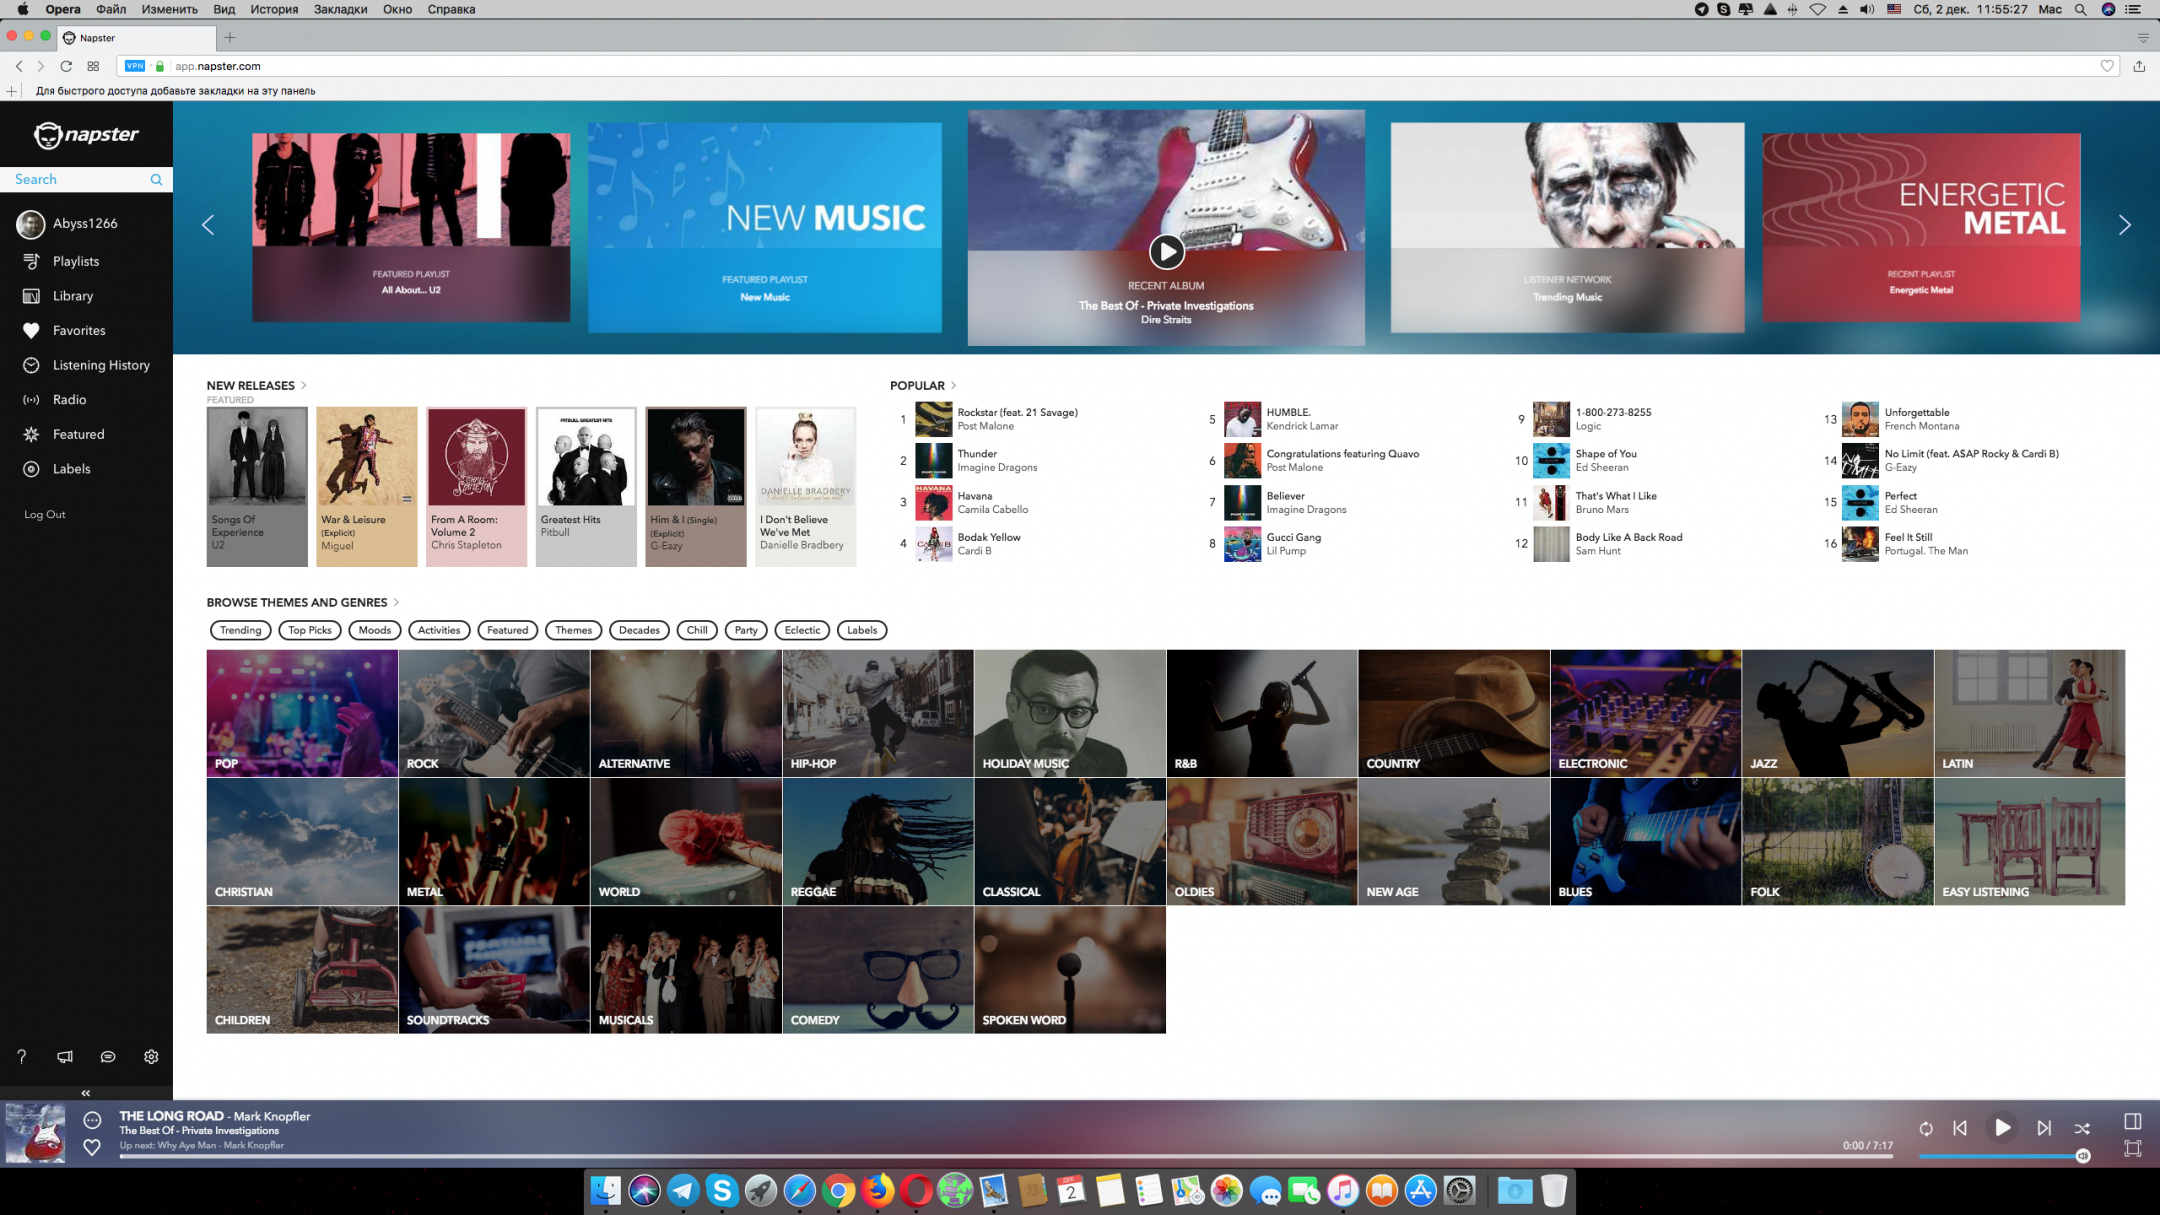Toggle full screen player view

2132,1148
